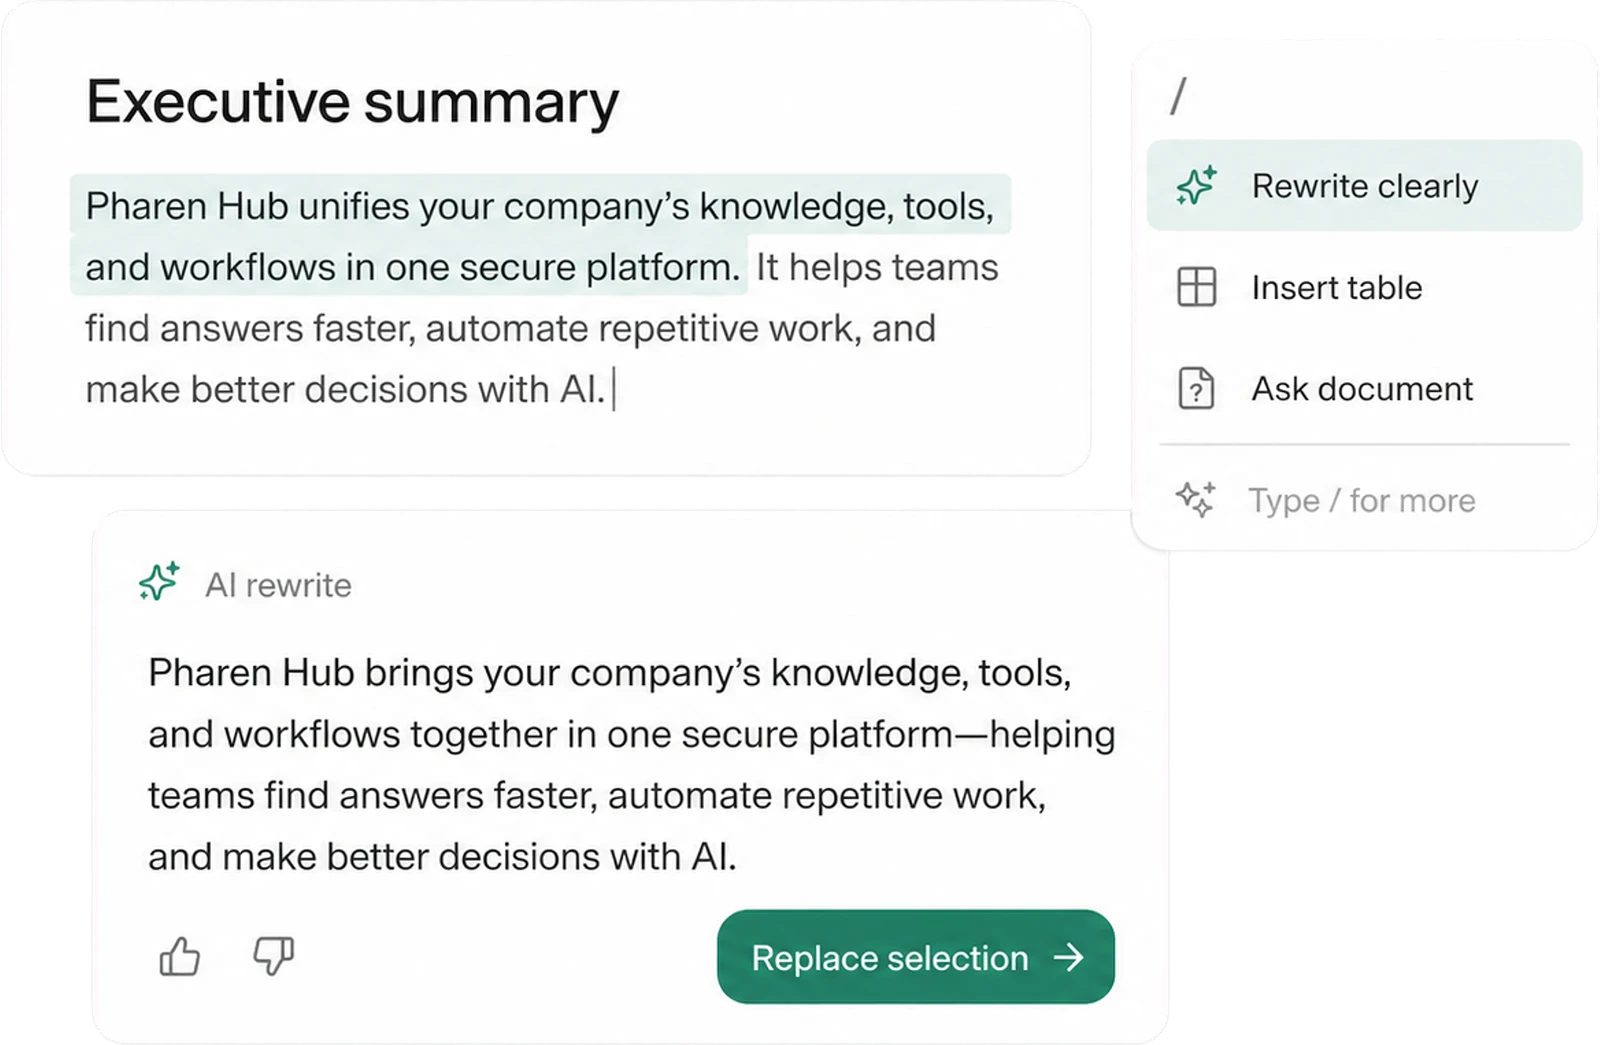Click the slash command input at menu top
This screenshot has height=1045, width=1600.
click(x=1364, y=95)
